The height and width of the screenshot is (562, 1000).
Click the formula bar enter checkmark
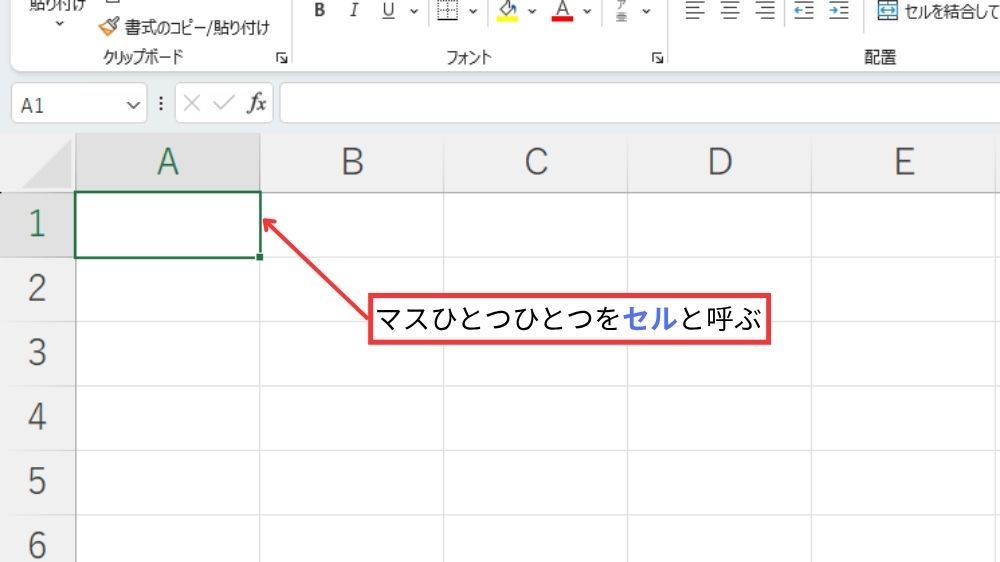tap(224, 103)
